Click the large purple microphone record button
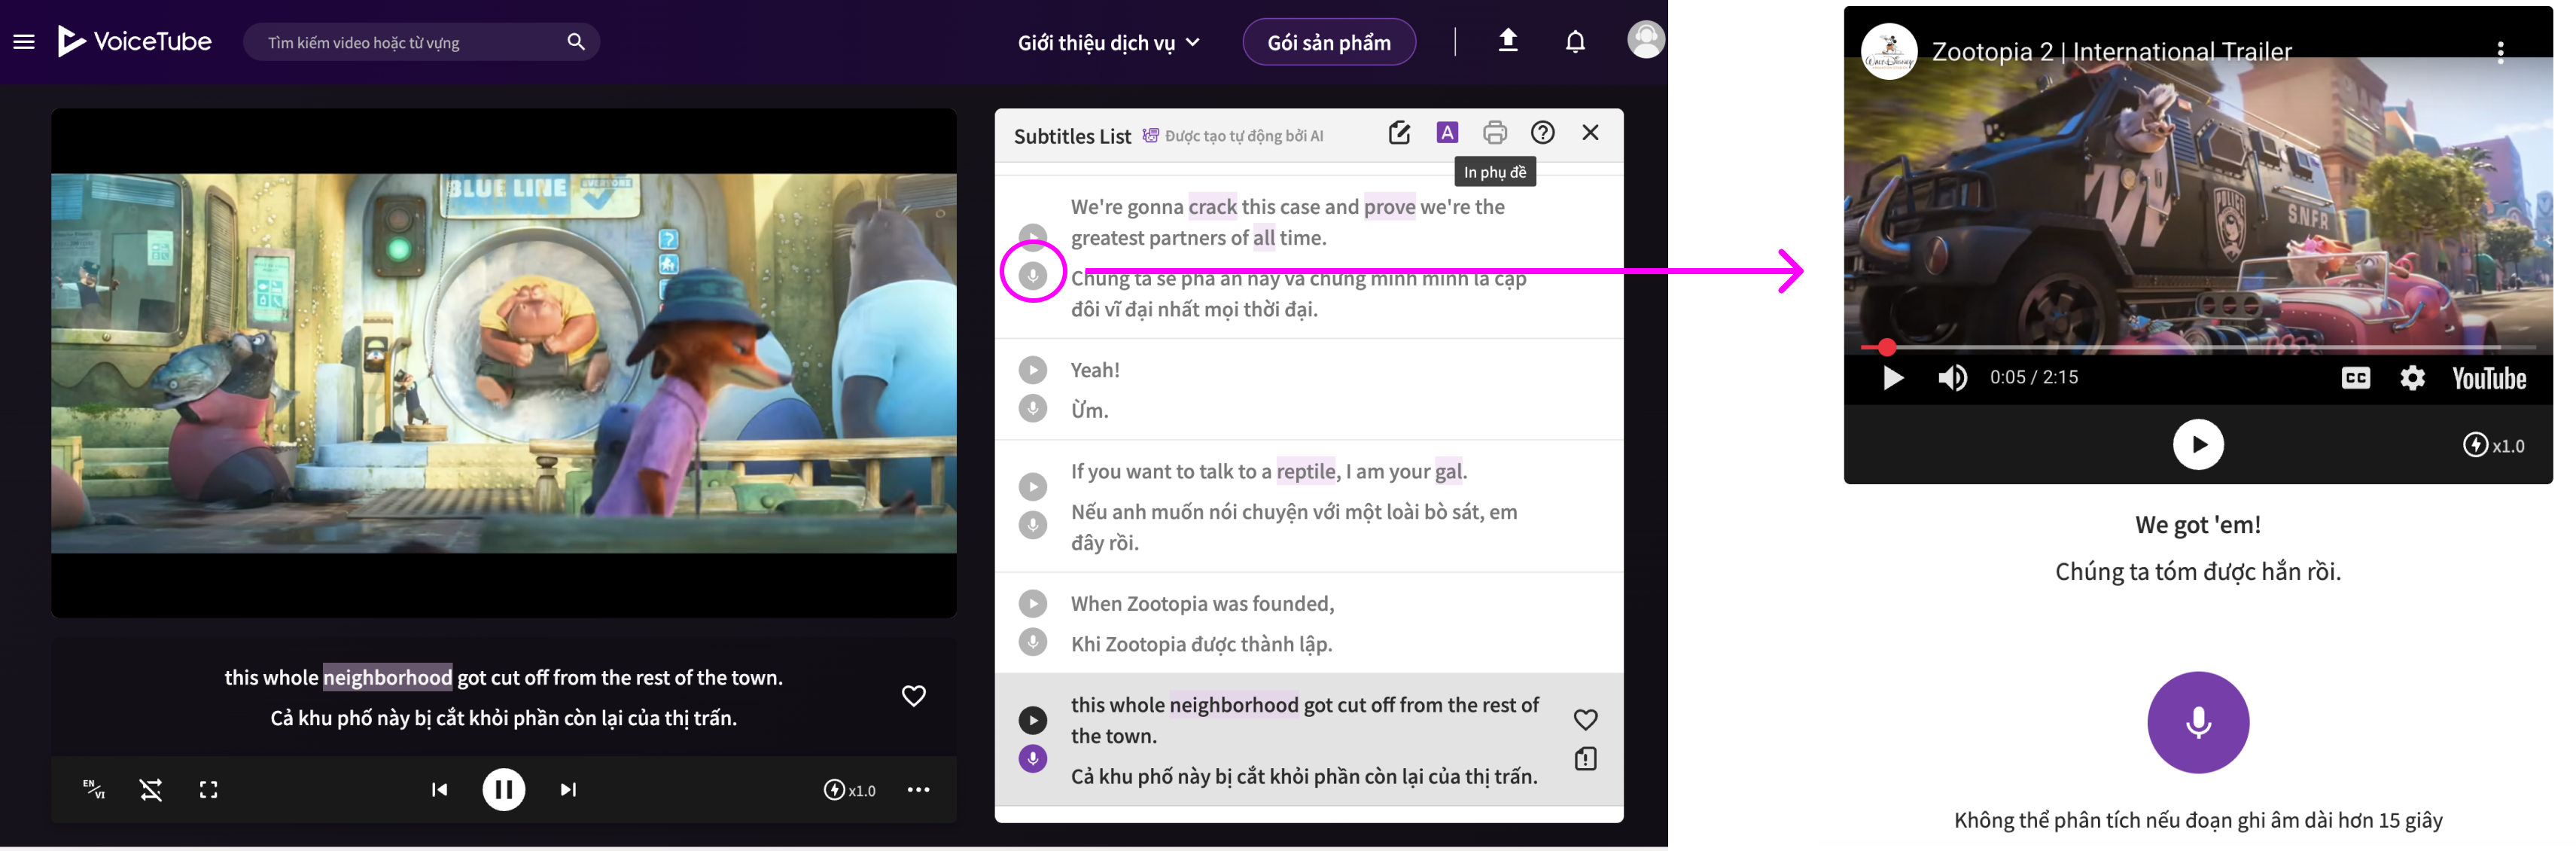Image resolution: width=2576 pixels, height=851 pixels. pyautogui.click(x=2197, y=722)
